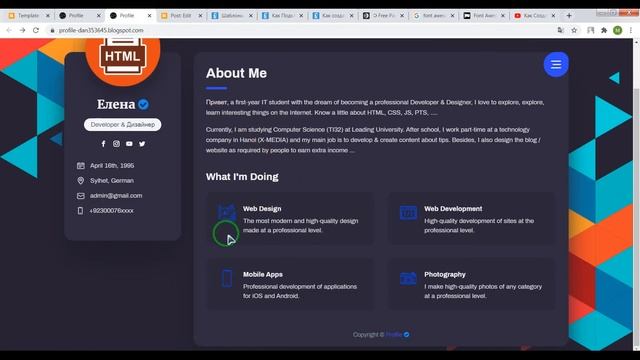This screenshot has height=360, width=640.
Task: Open the Profile link in the footer
Action: point(394,335)
